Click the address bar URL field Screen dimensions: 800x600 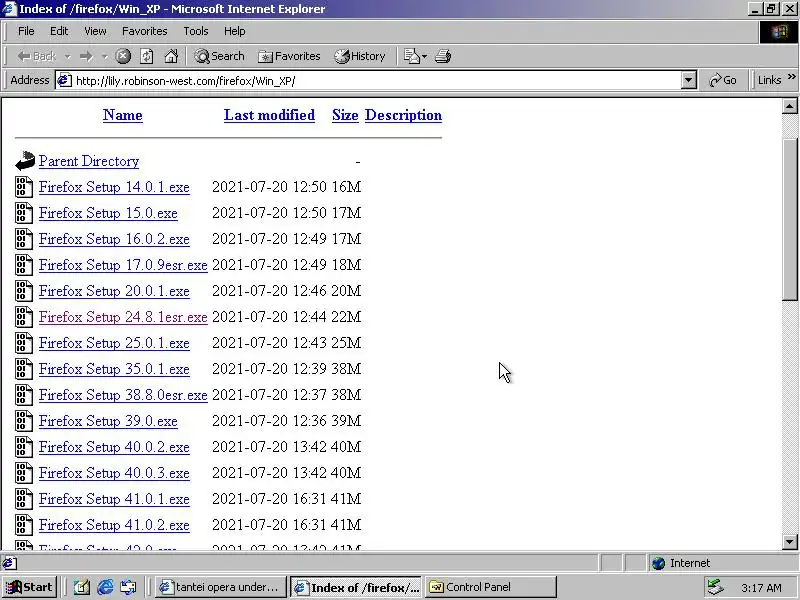tap(377, 81)
